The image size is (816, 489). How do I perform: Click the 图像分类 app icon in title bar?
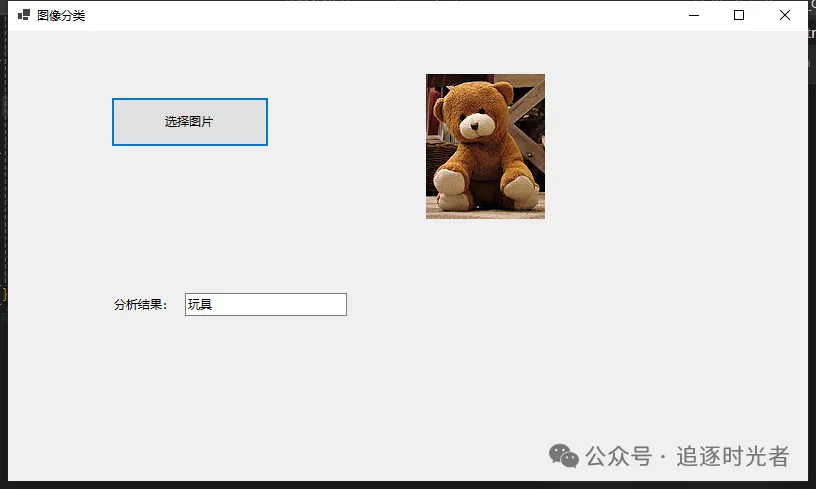point(24,15)
